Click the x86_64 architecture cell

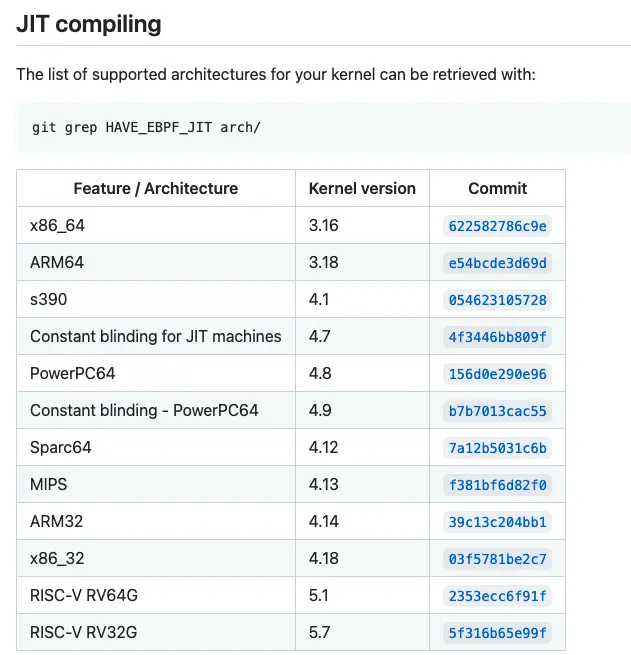tap(58, 226)
